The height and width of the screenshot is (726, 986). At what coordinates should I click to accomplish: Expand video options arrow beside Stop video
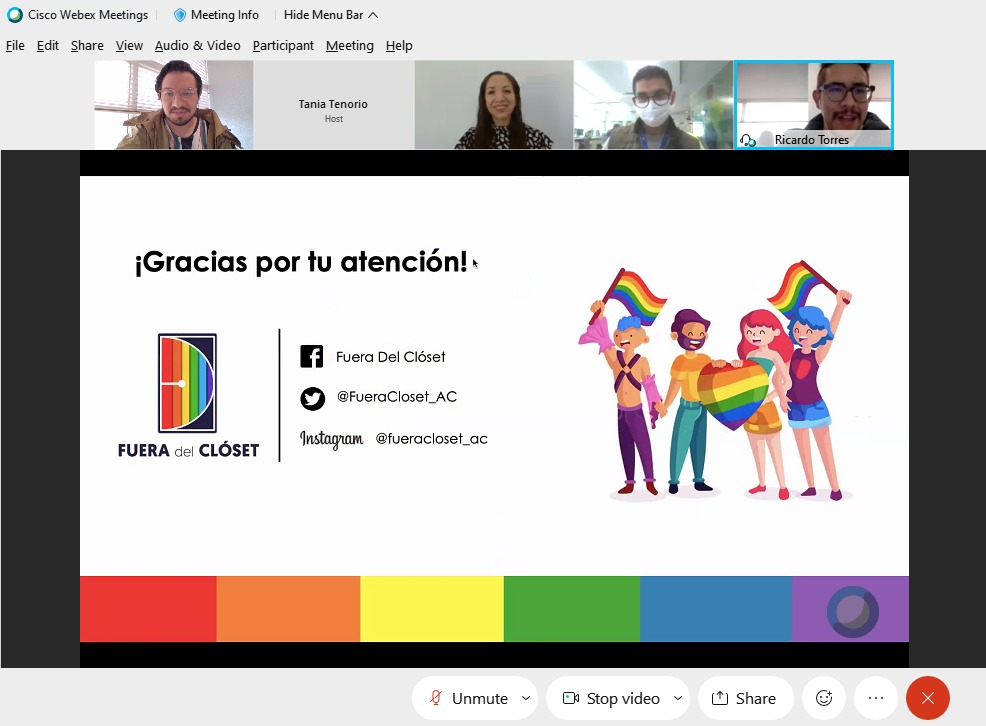click(678, 698)
